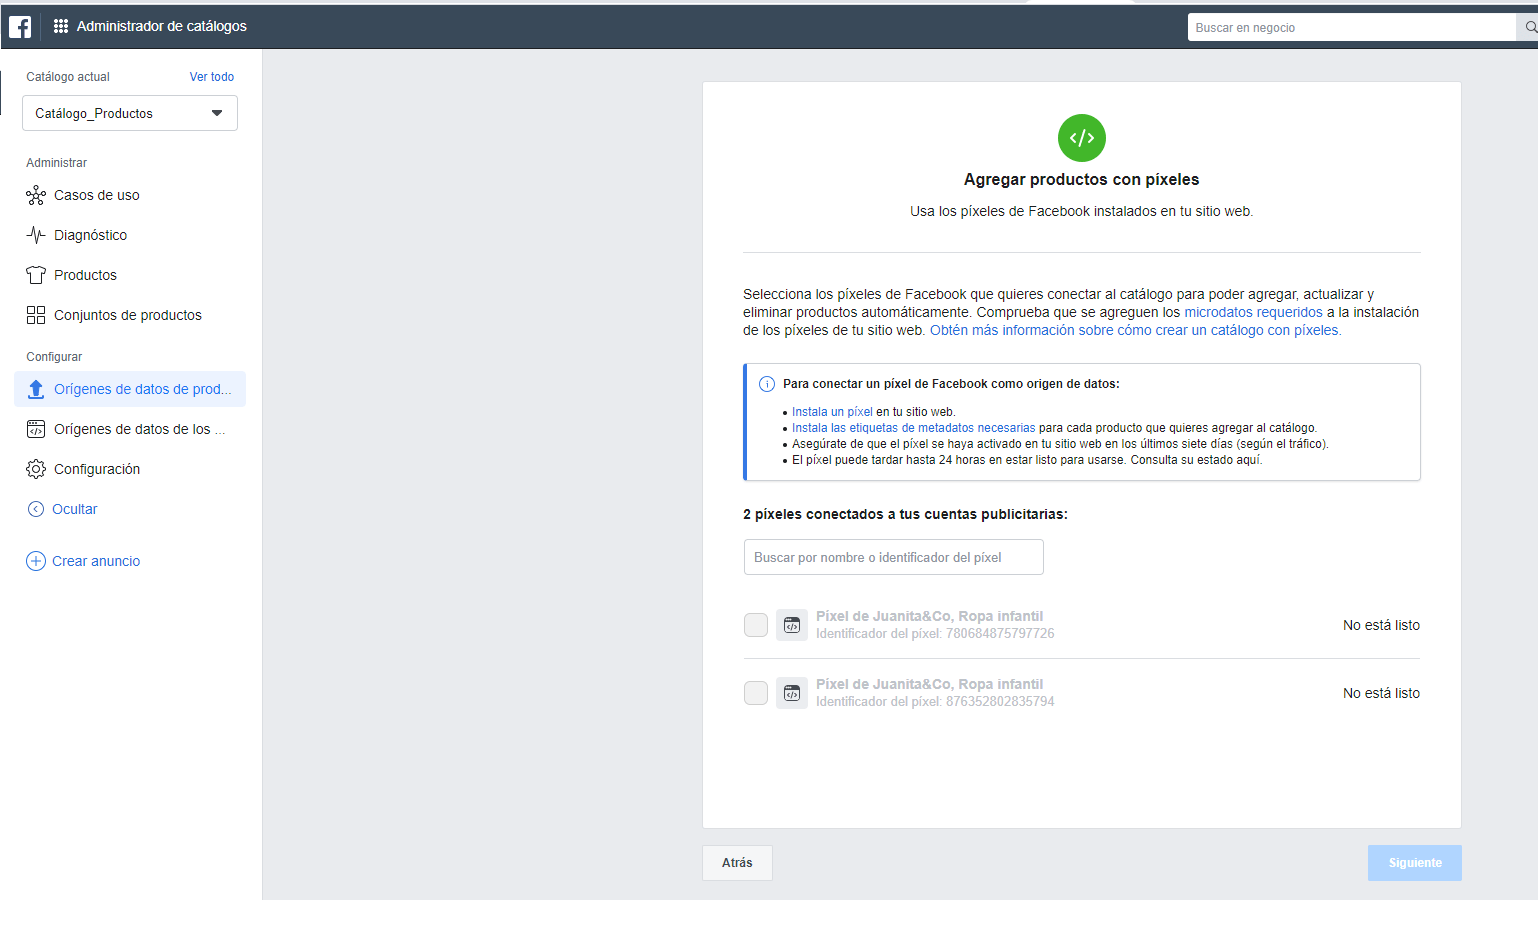This screenshot has width=1538, height=928.
Task: Open the microdatos requeridos link
Action: click(1253, 312)
